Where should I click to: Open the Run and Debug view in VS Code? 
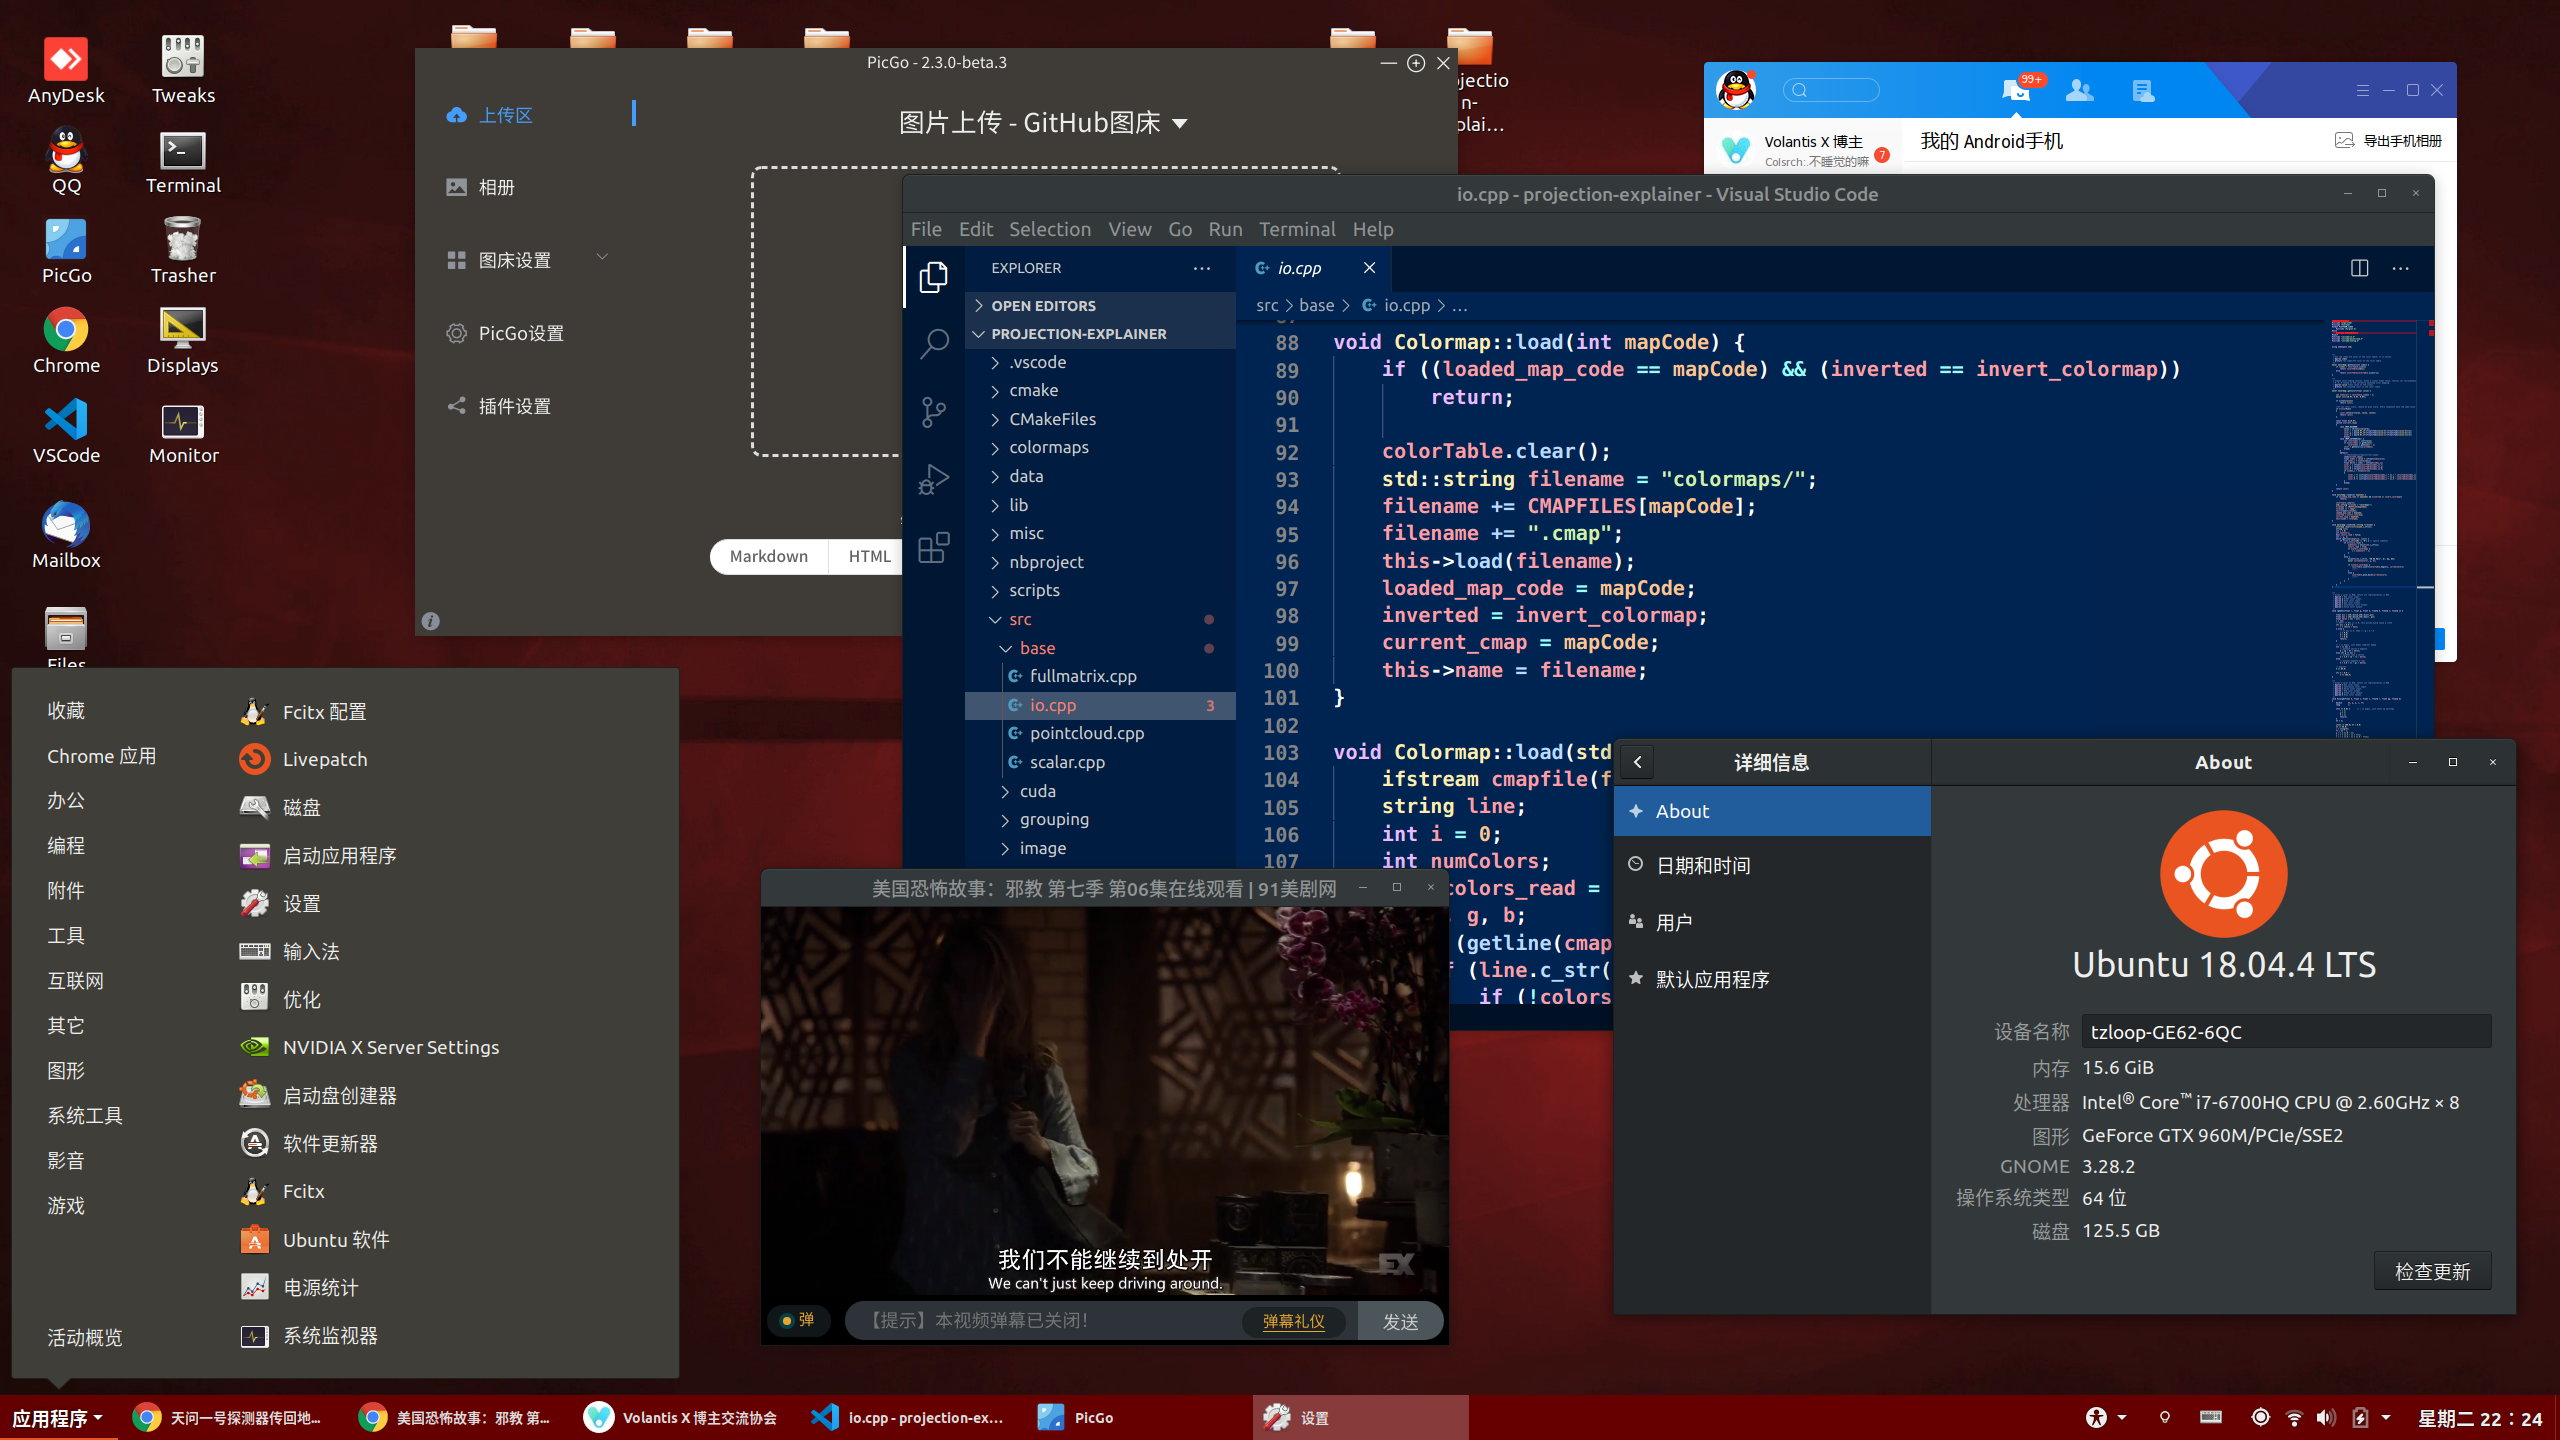click(x=934, y=479)
